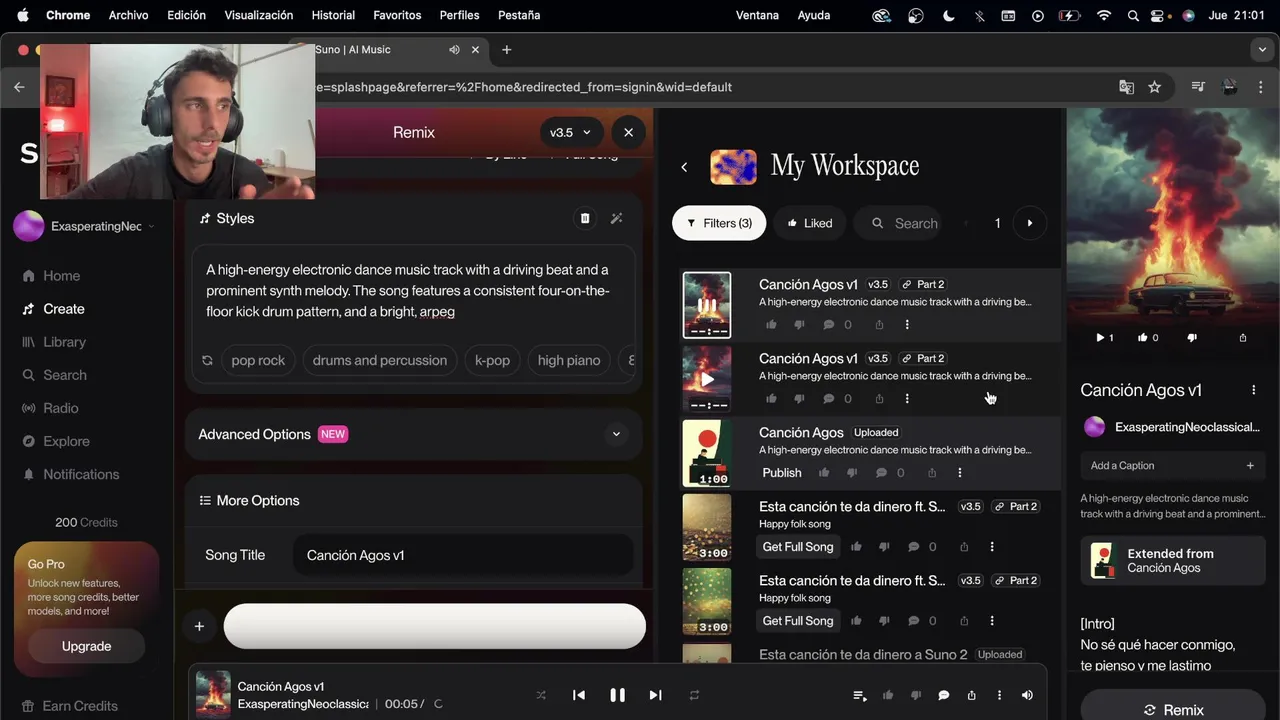The width and height of the screenshot is (1280, 720).
Task: Open the v3.5 model version dropdown
Action: pos(570,132)
